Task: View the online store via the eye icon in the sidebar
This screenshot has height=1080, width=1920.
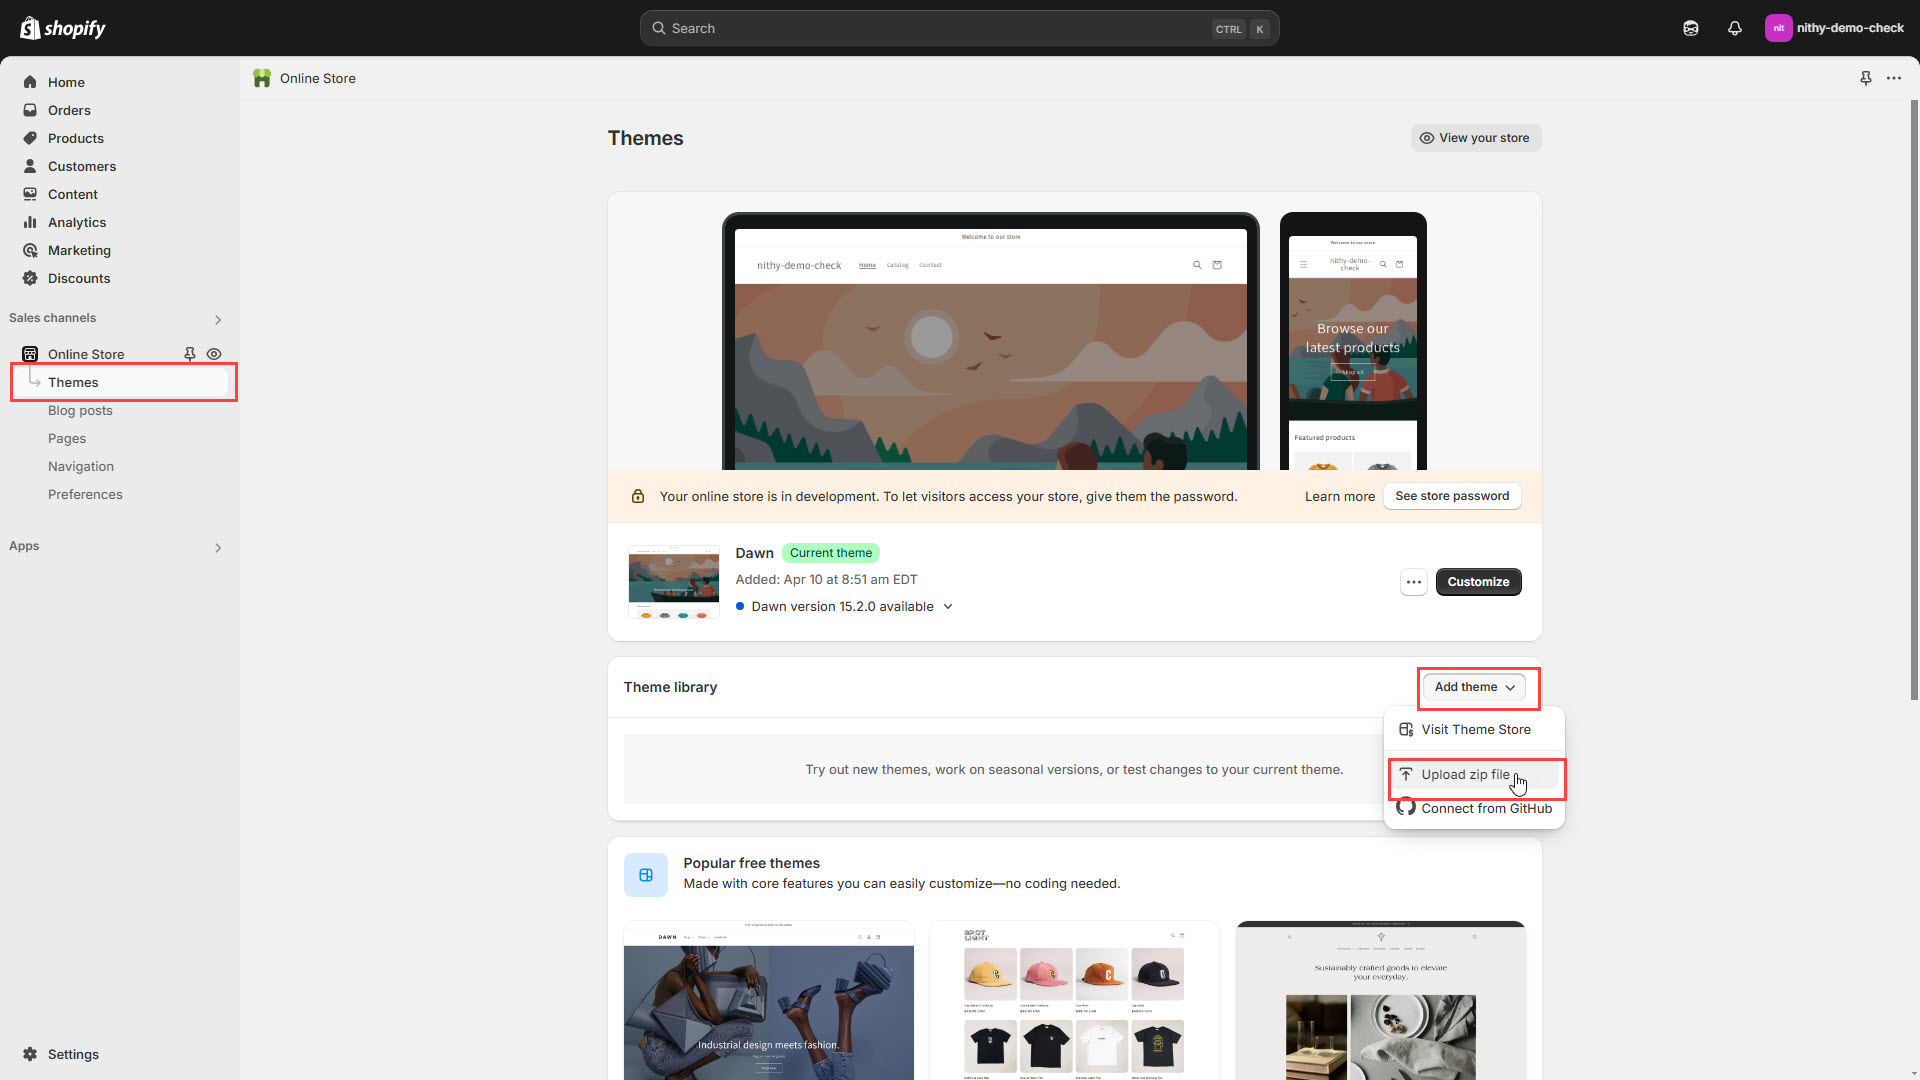Action: pos(214,354)
